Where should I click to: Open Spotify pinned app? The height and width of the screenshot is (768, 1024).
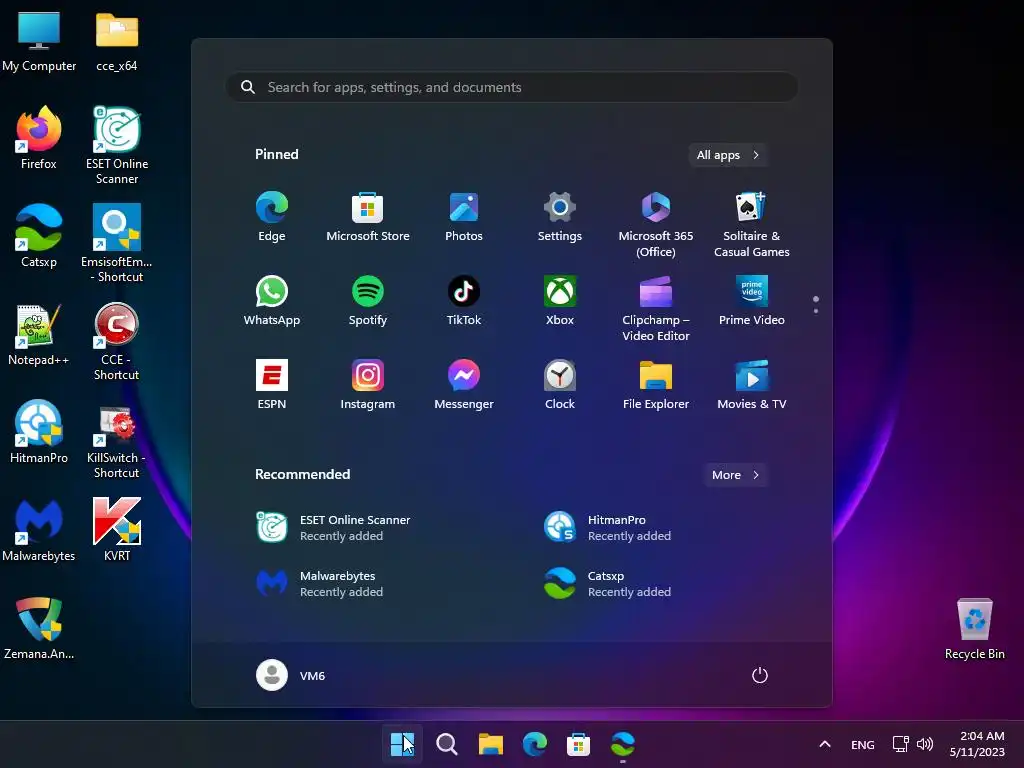[x=368, y=301]
